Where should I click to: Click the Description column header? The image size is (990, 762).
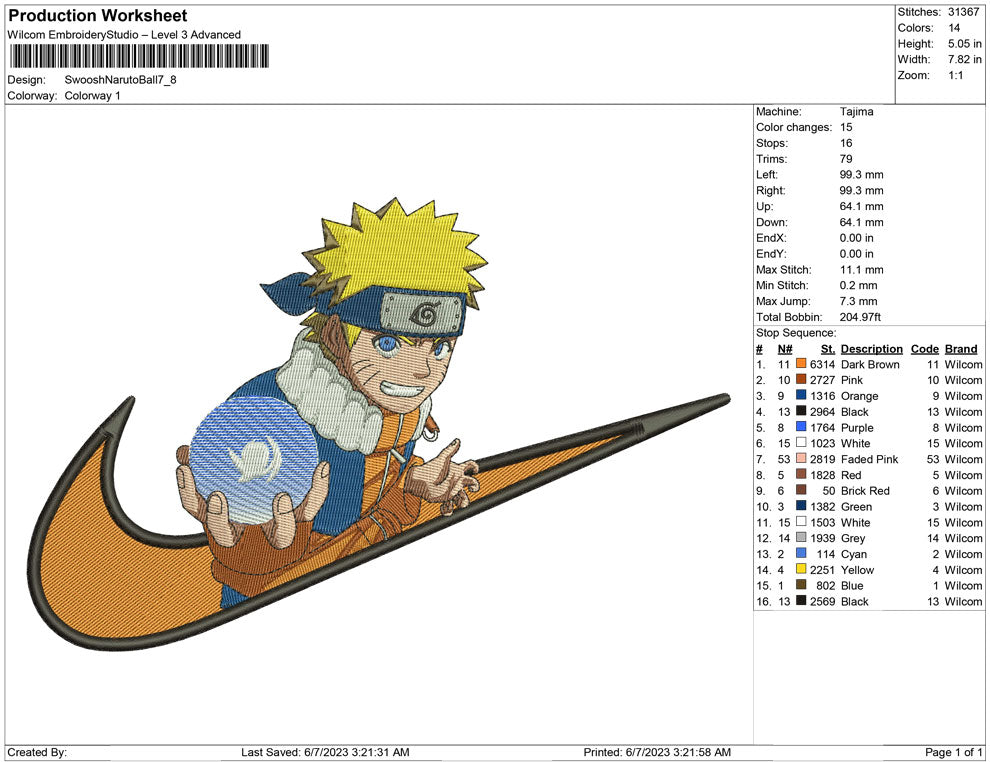[x=871, y=349]
